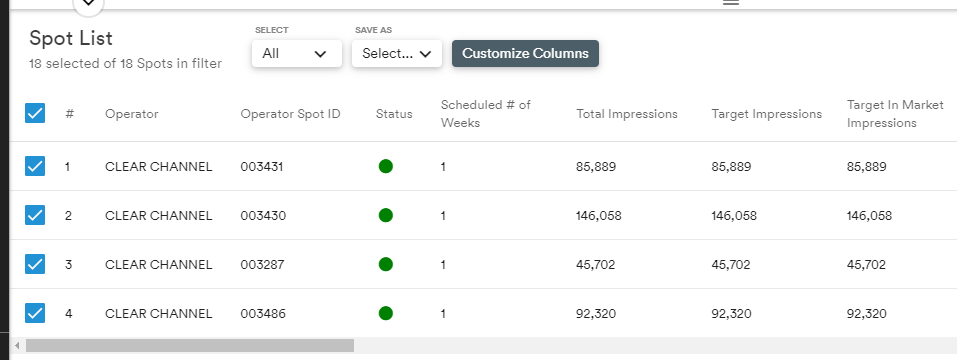Uncheck the checkbox for row 4
957x360 pixels.
[x=35, y=313]
